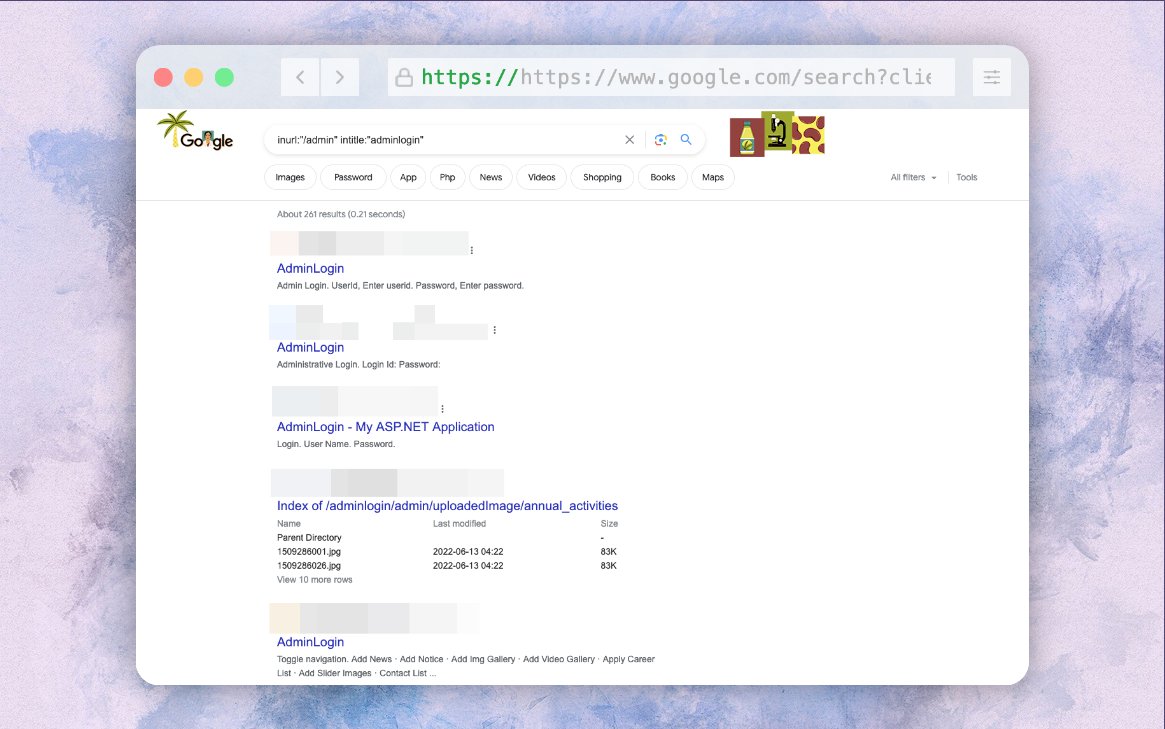
Task: Go forward with the browser forward arrow
Action: (x=340, y=77)
